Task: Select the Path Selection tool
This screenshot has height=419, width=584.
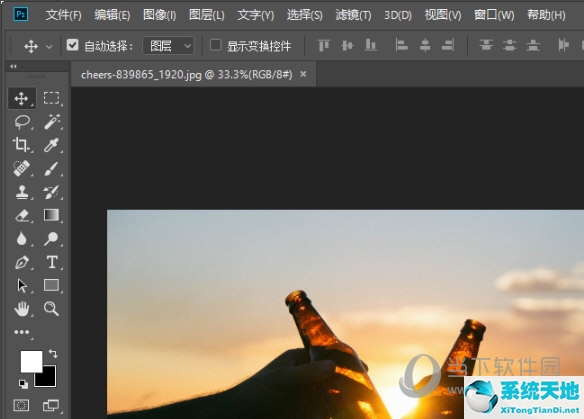Action: point(22,286)
